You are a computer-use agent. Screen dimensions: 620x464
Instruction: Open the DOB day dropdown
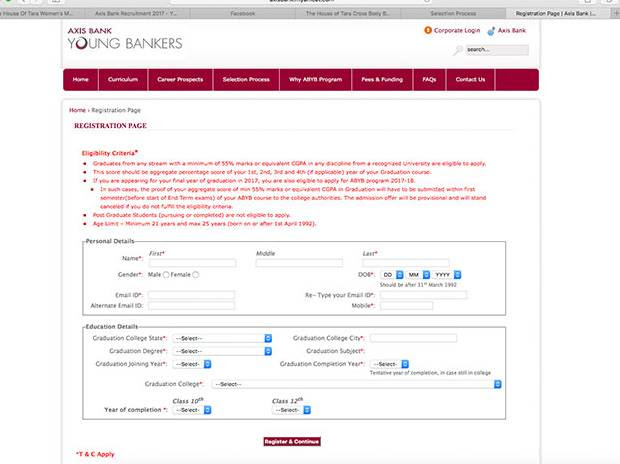coord(392,275)
